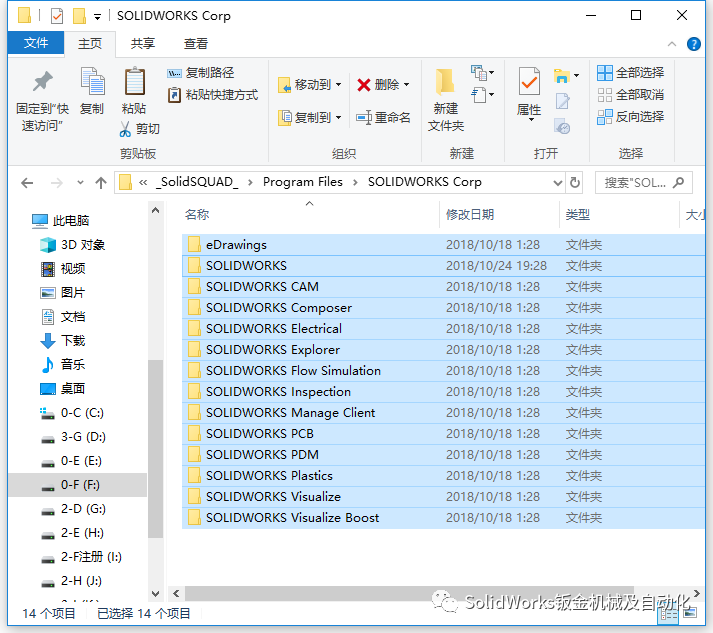Open the Easy access dropdown in New group
The image size is (713, 633).
(x=483, y=95)
